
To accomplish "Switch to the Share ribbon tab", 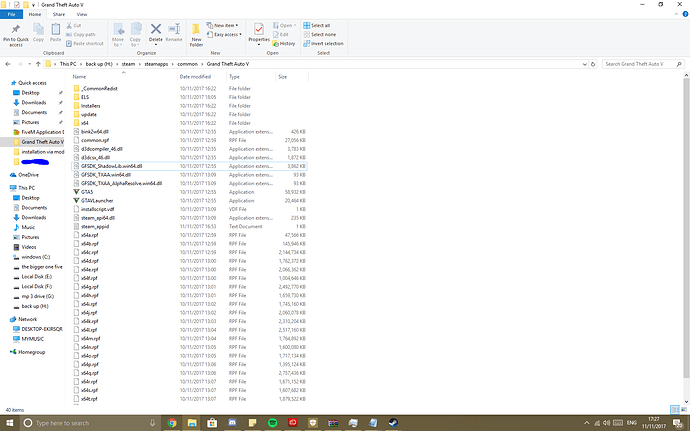I will point(59,14).
